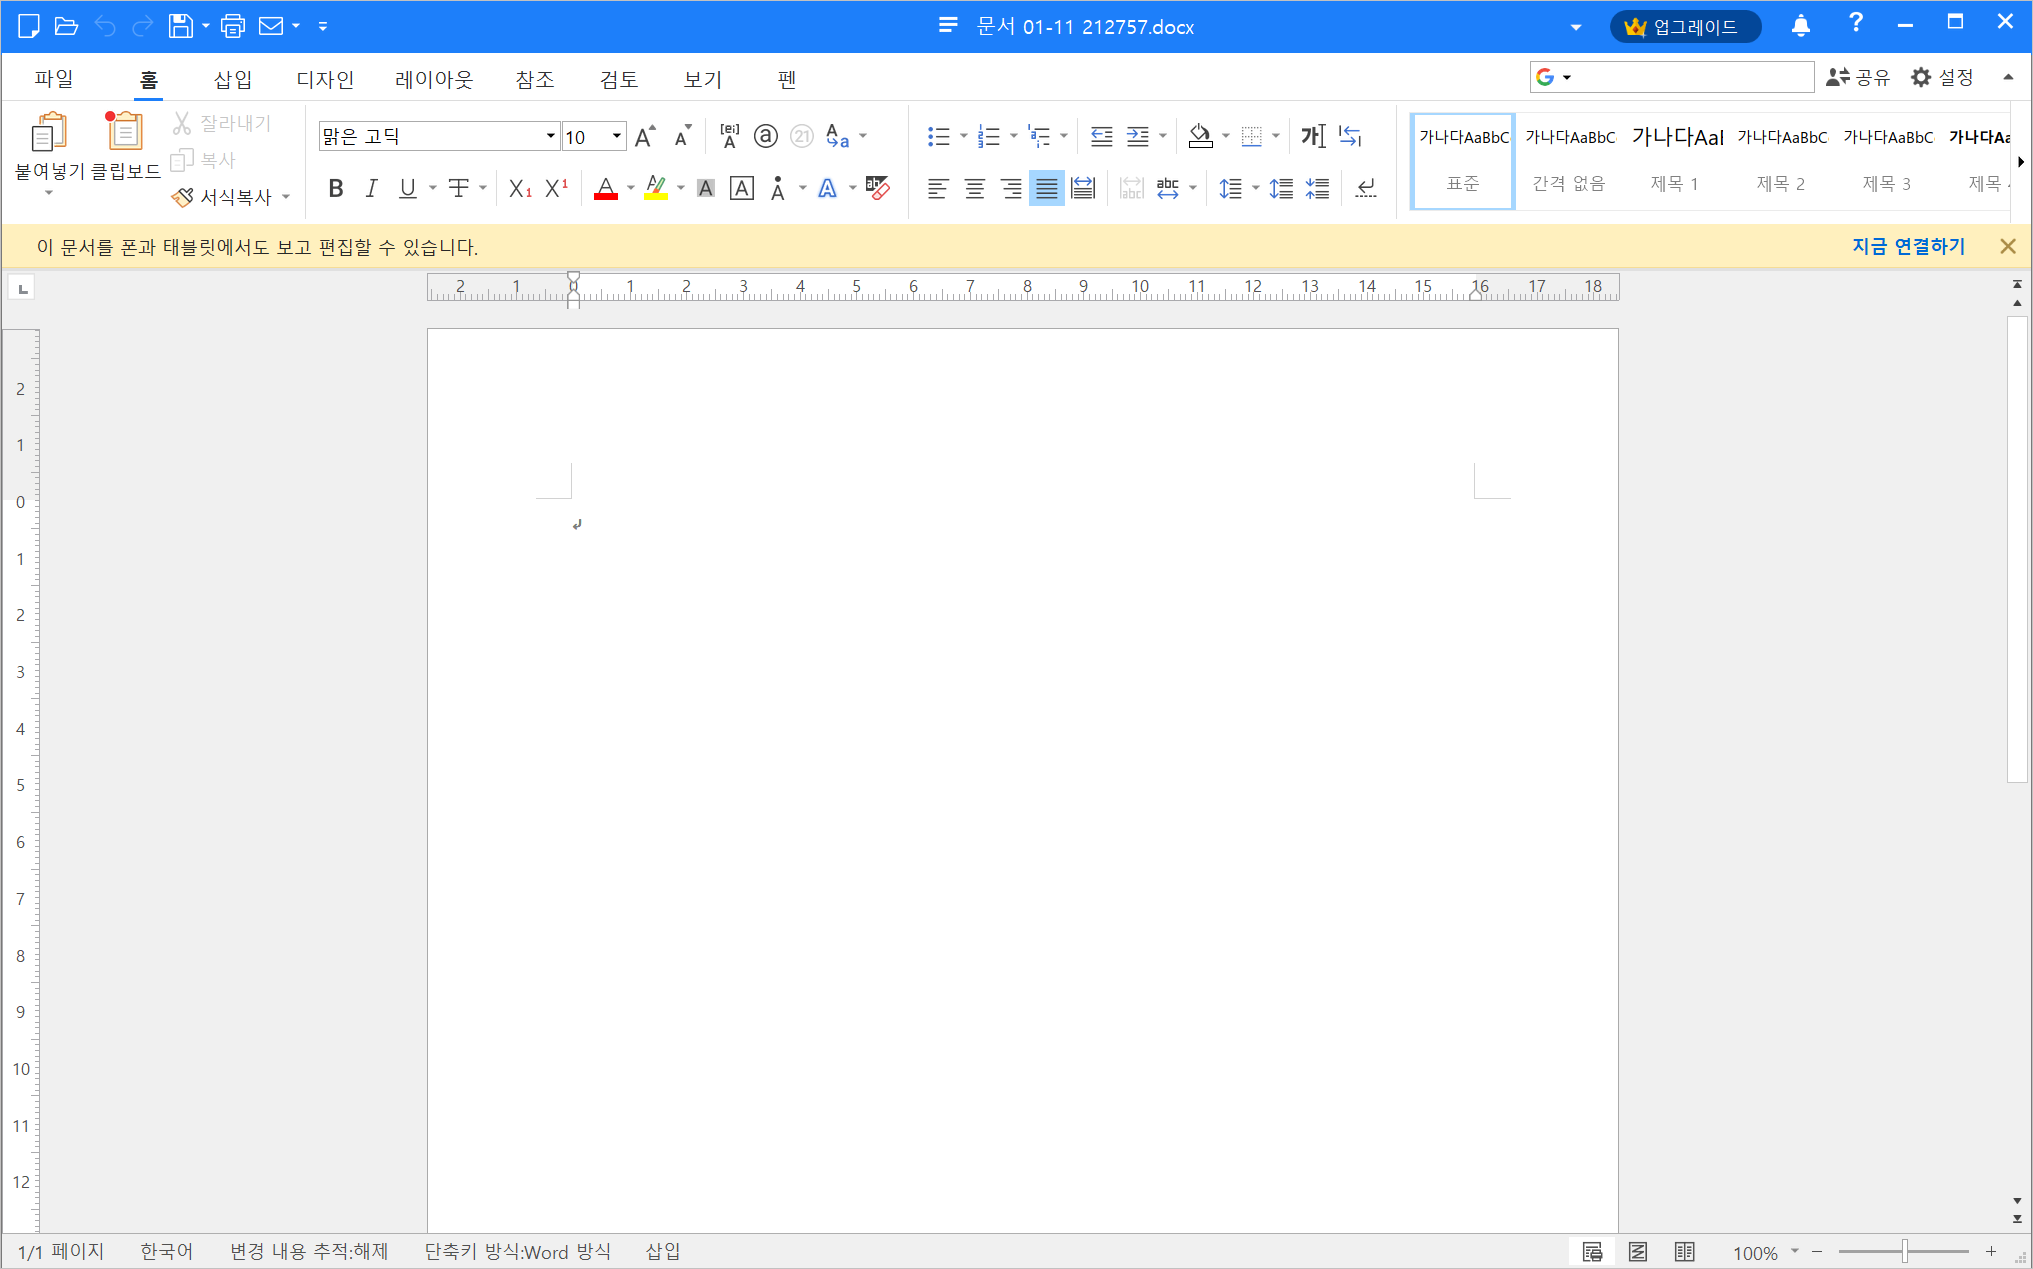Center align the paragraph text
The height and width of the screenshot is (1269, 2033).
click(x=974, y=188)
